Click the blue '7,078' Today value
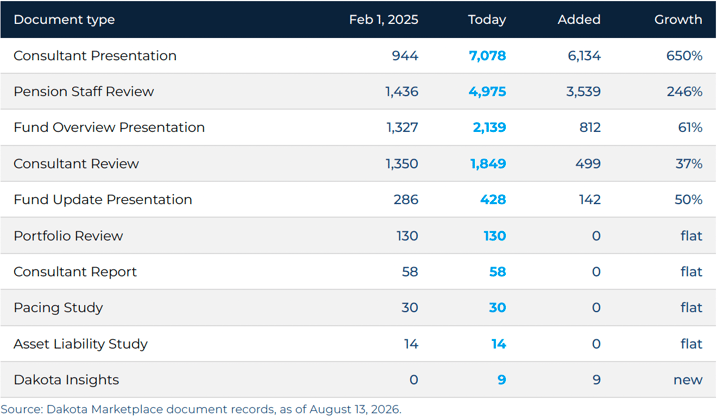Image resolution: width=717 pixels, height=418 pixels. (487, 56)
